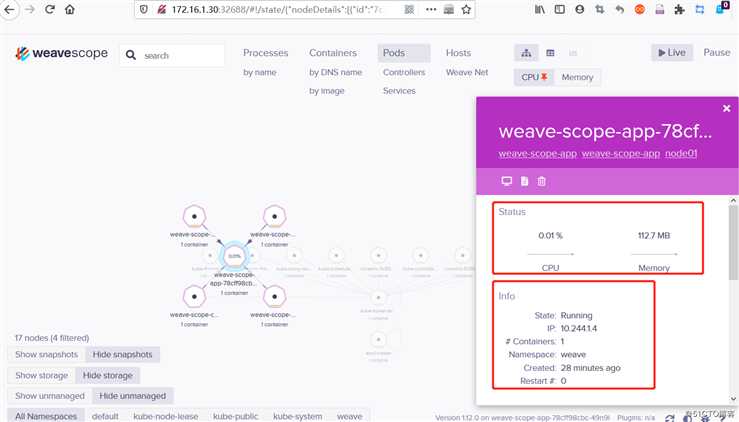
Task: Switch to graph view icon
Action: [x=526, y=53]
